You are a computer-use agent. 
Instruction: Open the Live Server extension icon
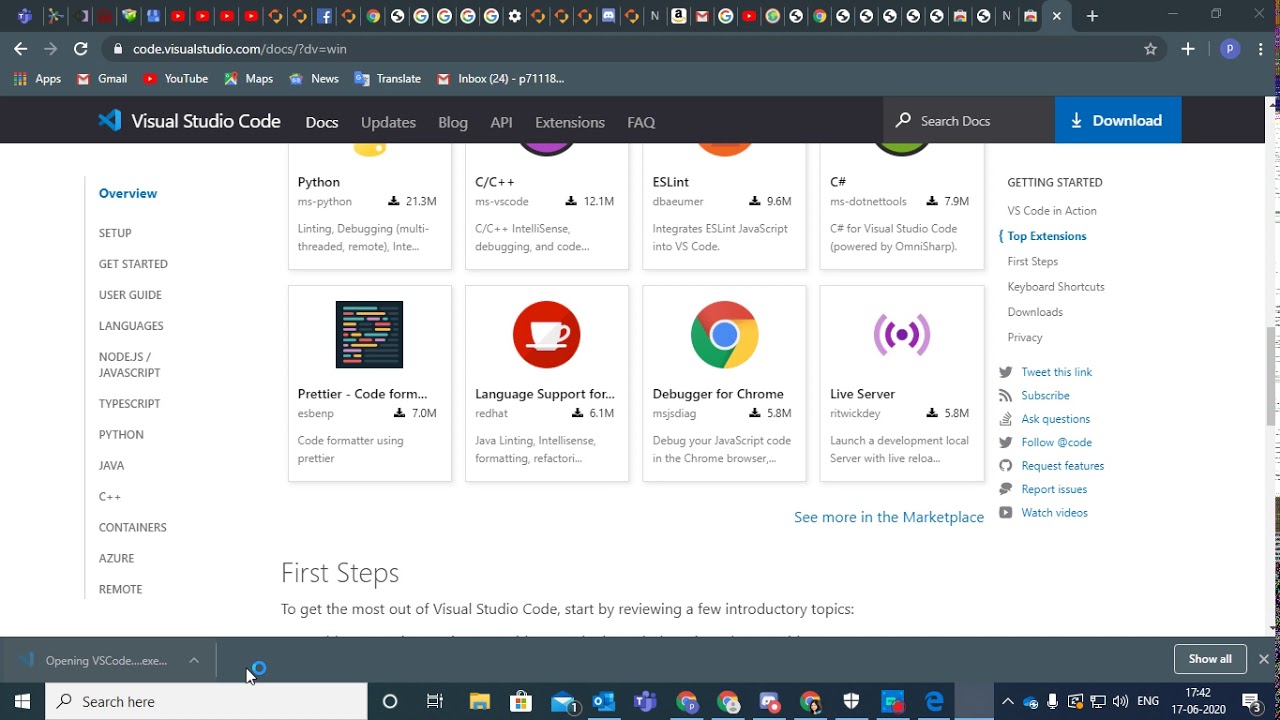(x=901, y=335)
